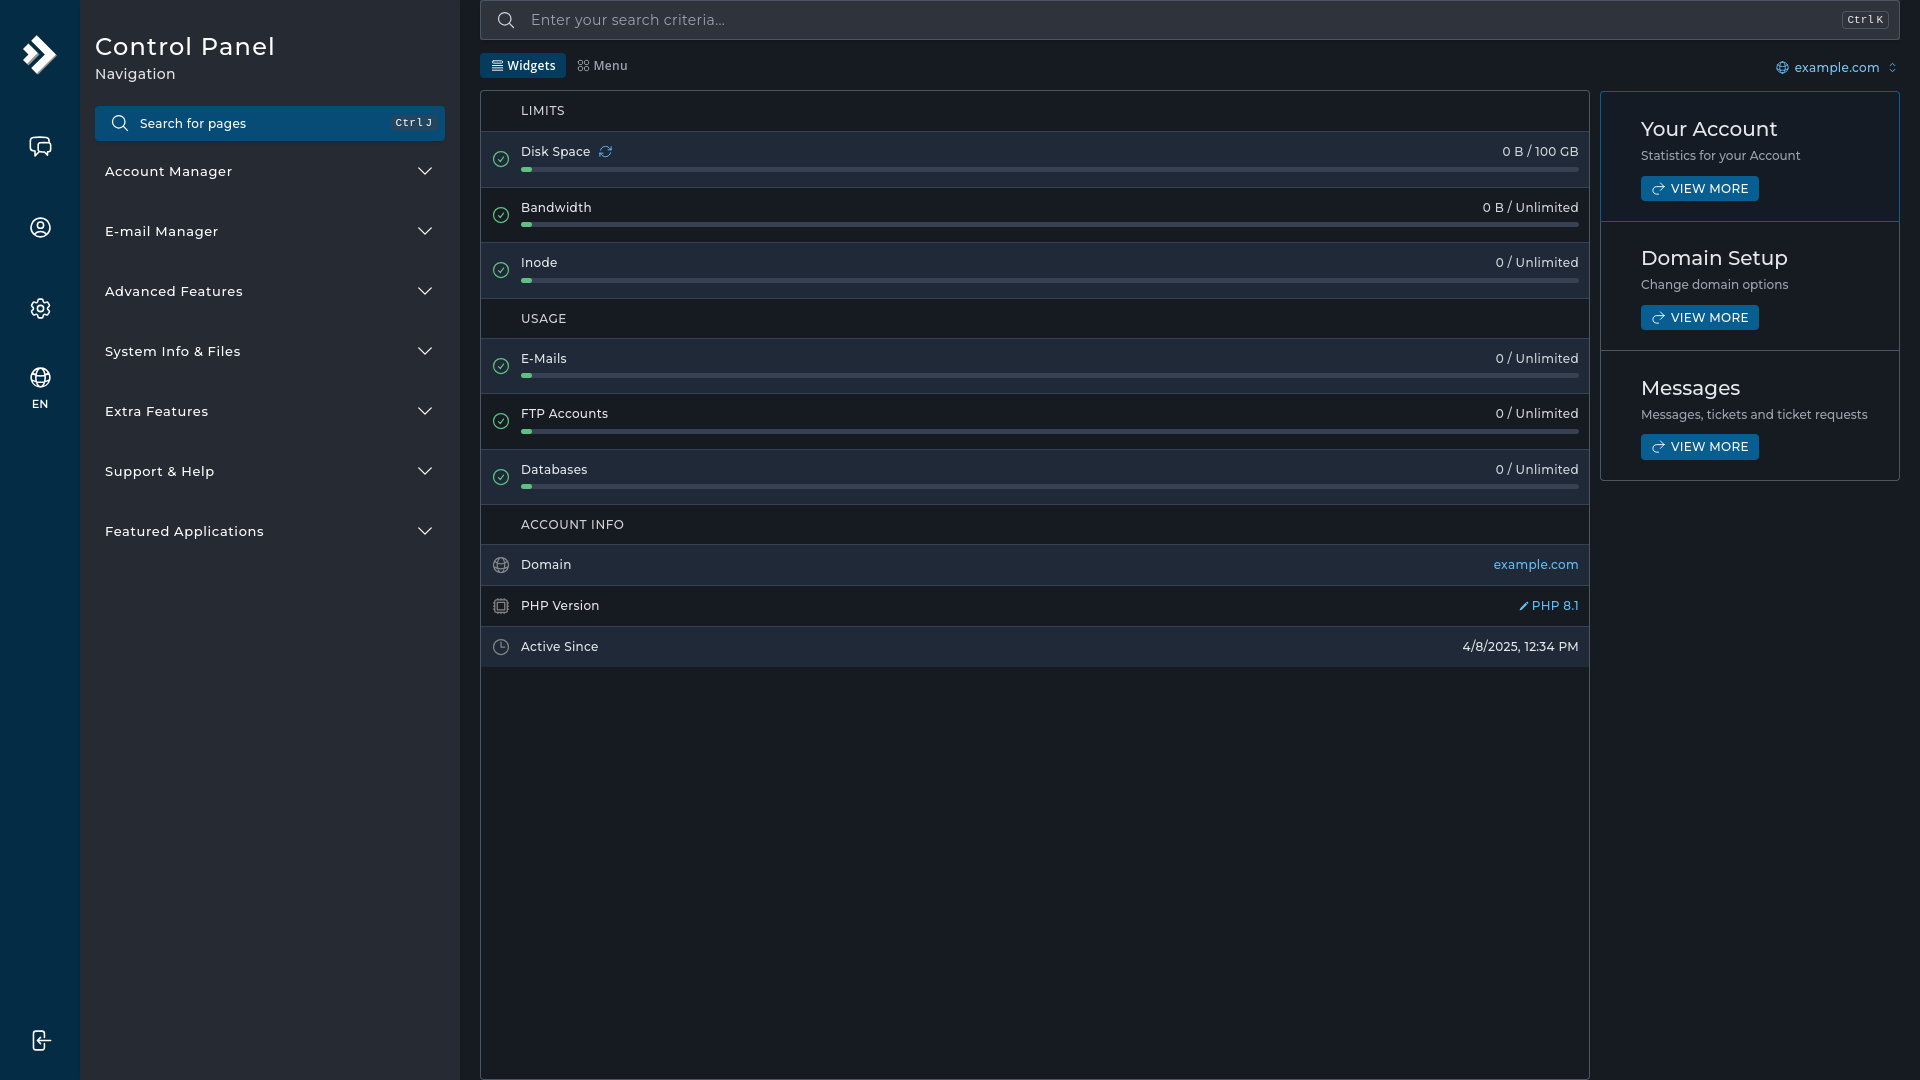Switch to the Menu view
This screenshot has width=1920, height=1080.
601,65
